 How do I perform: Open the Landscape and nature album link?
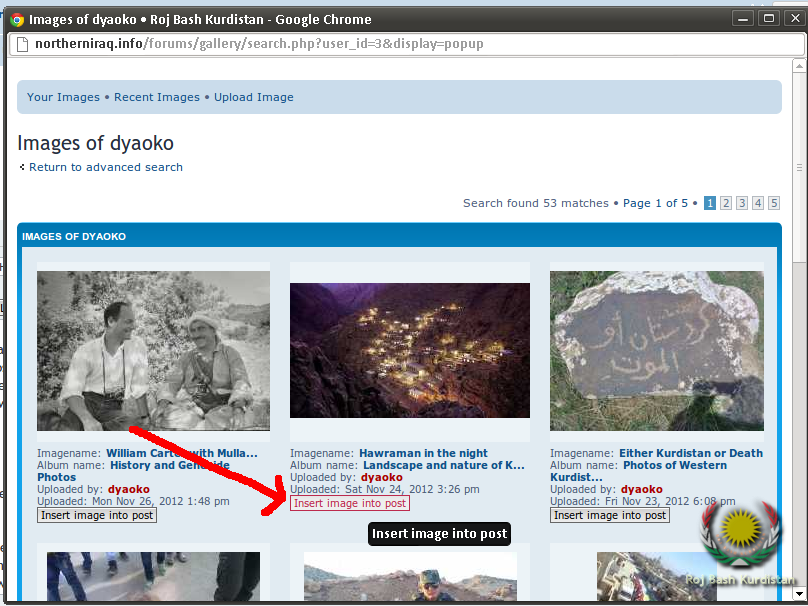coord(443,465)
